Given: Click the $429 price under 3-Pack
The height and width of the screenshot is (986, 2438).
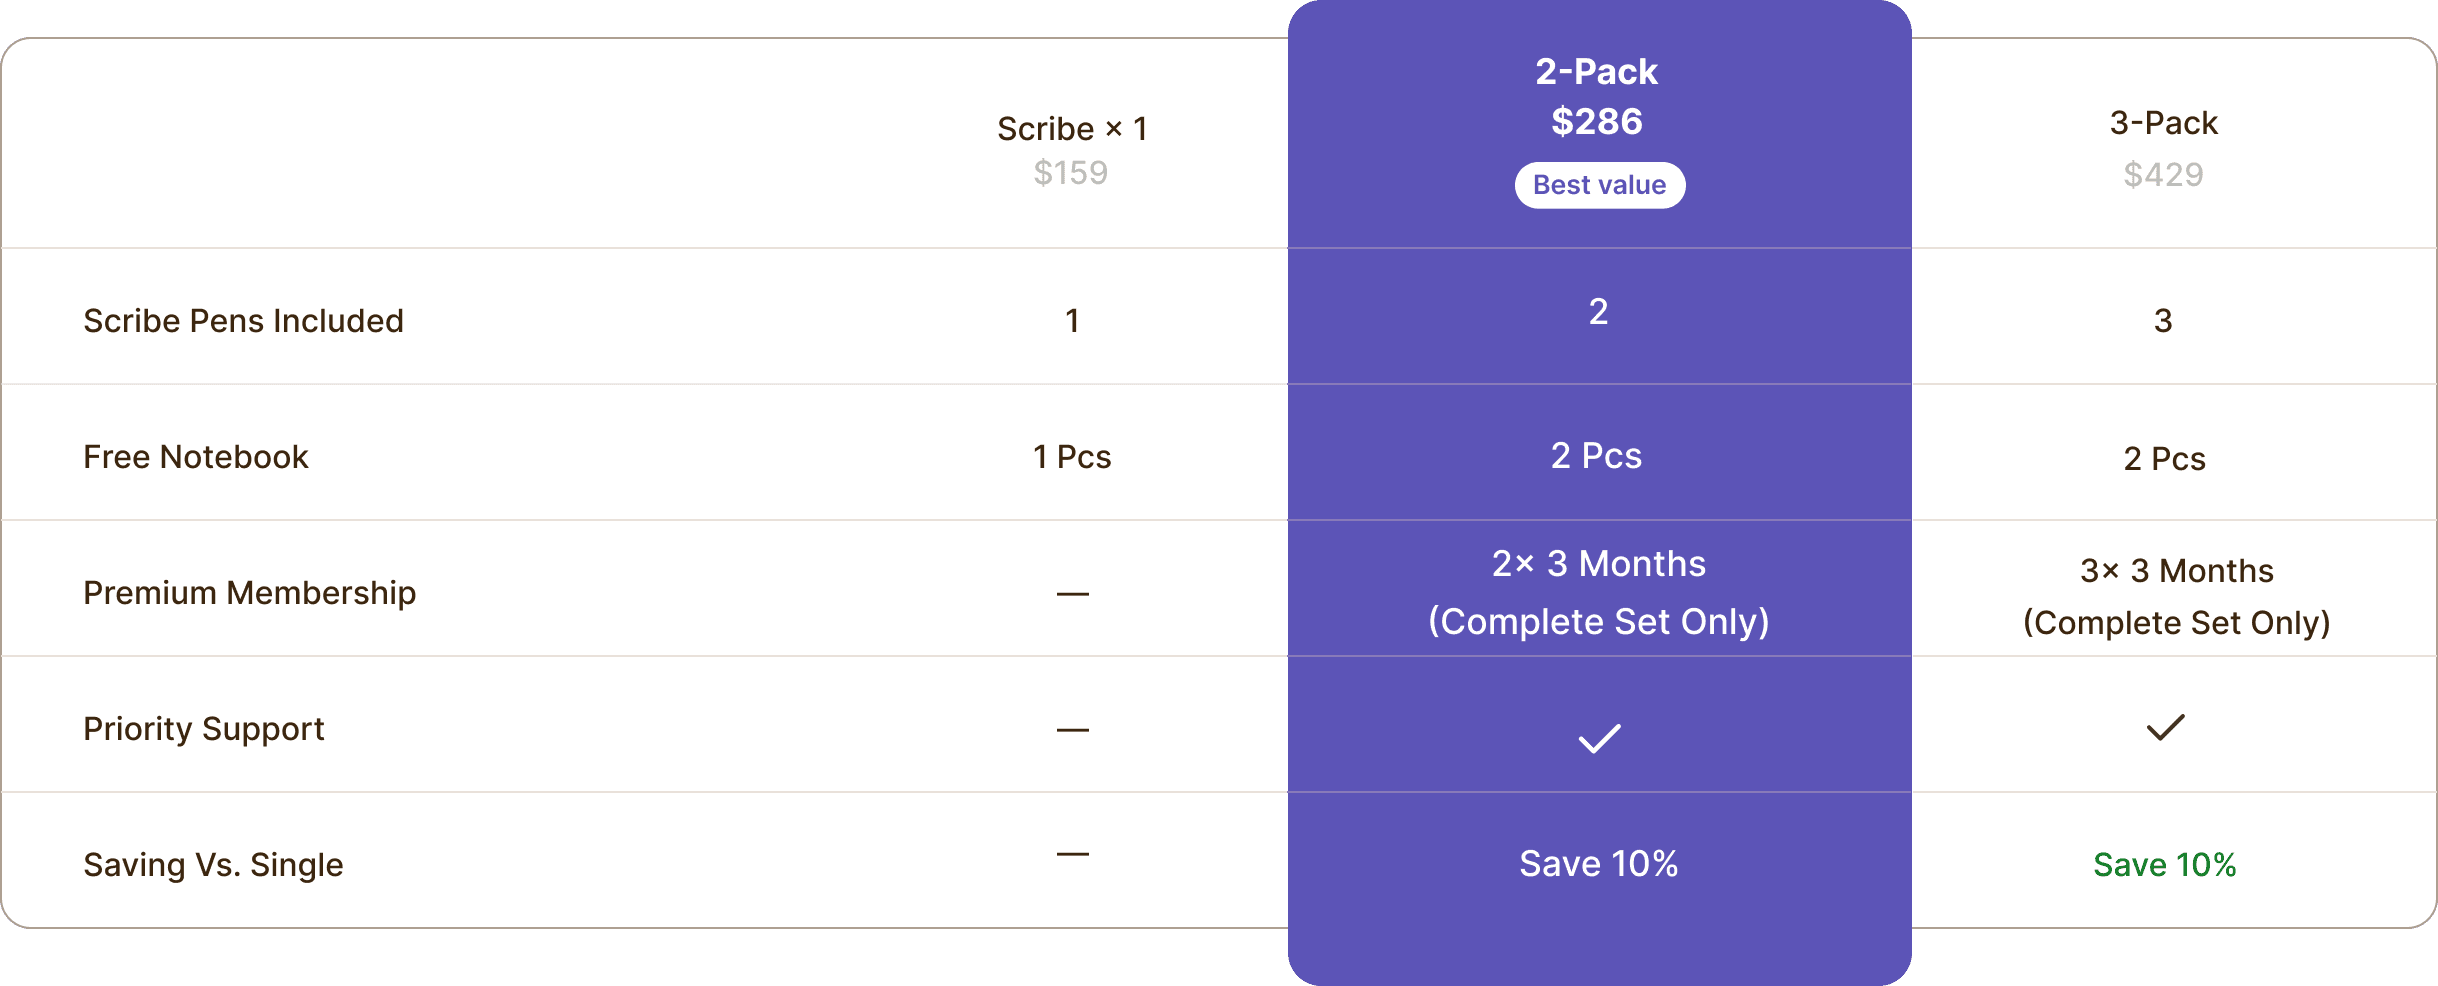Looking at the screenshot, I should click(x=2163, y=175).
